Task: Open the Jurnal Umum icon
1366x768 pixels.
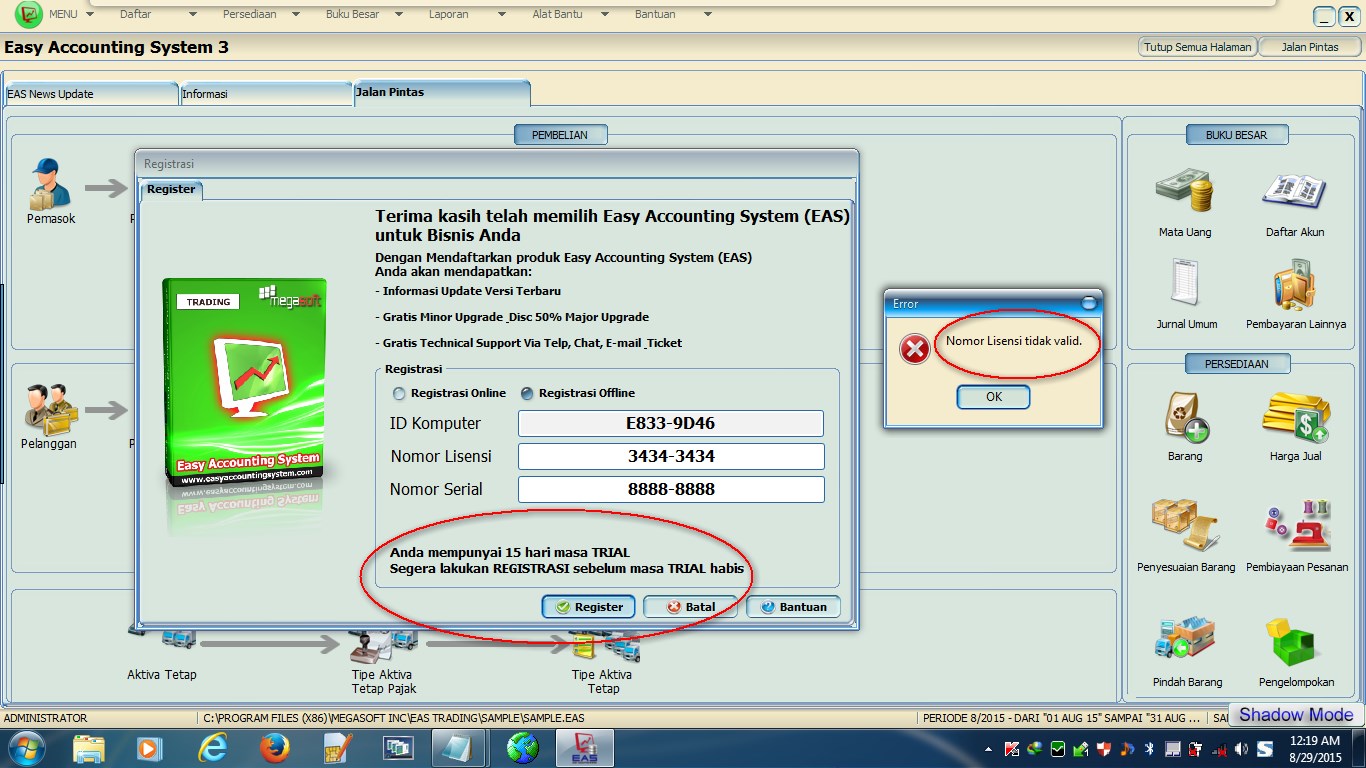Action: tap(1185, 284)
